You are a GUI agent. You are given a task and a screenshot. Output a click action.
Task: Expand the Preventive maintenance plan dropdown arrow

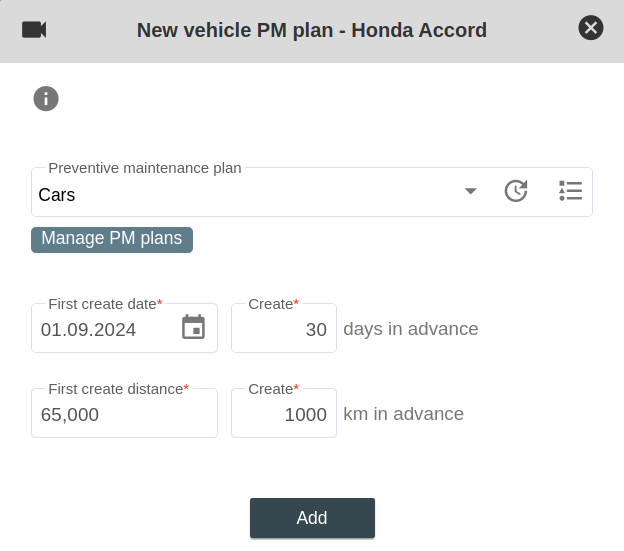pos(470,191)
